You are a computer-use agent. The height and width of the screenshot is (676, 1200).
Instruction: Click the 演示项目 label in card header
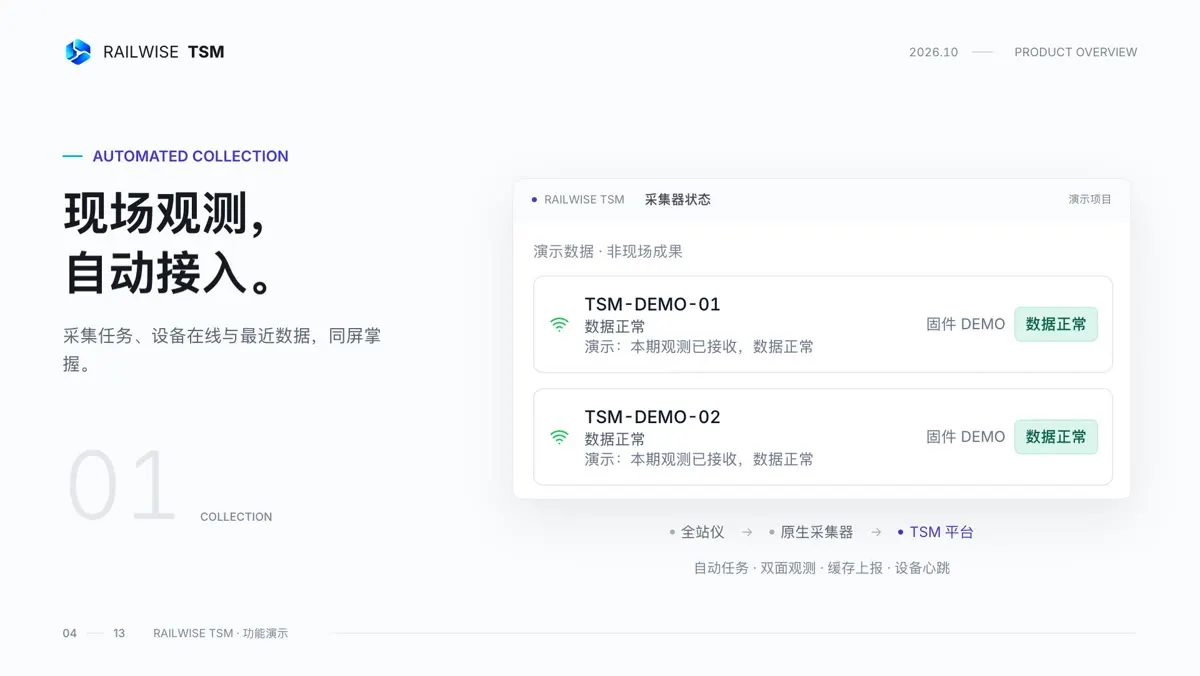(x=1090, y=199)
